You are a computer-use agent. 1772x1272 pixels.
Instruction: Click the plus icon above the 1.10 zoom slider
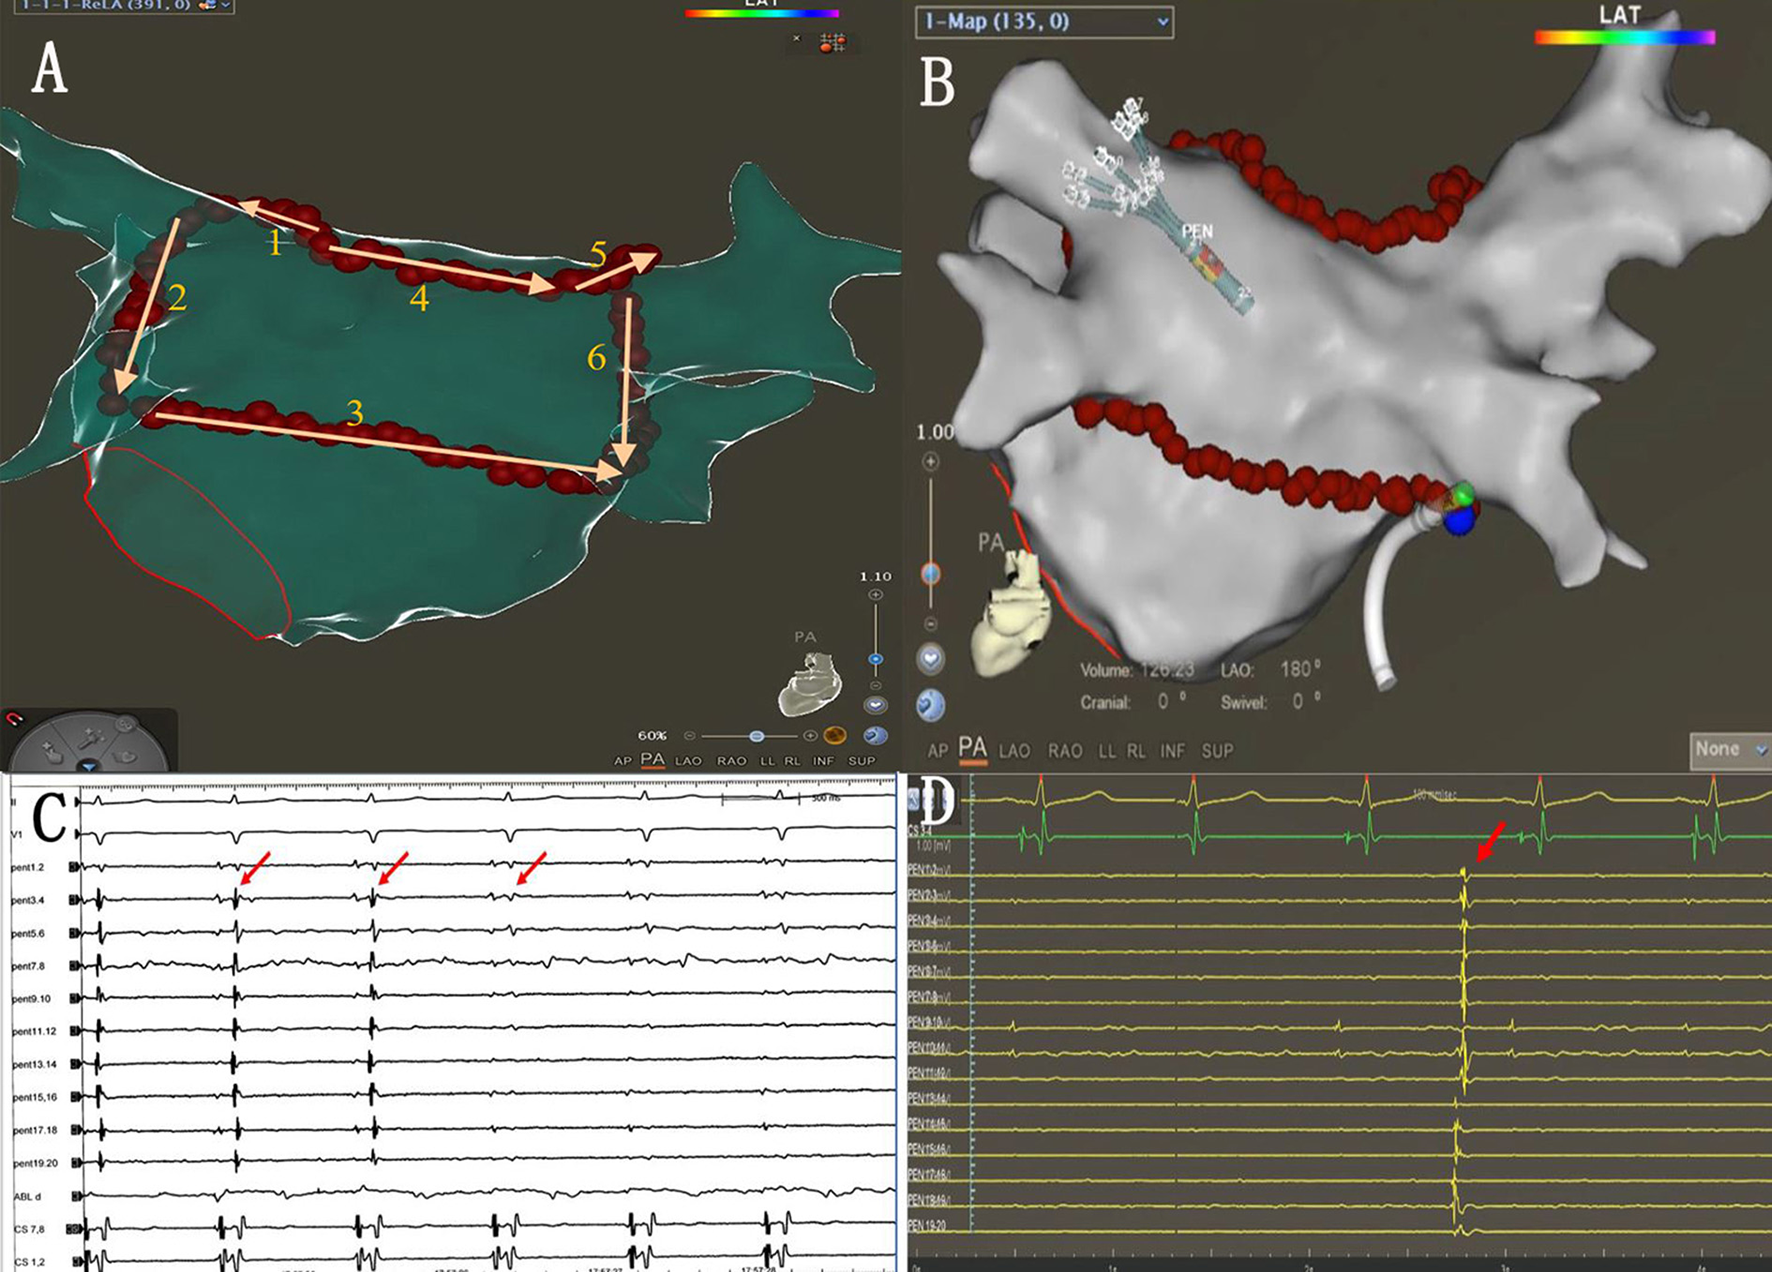876,595
